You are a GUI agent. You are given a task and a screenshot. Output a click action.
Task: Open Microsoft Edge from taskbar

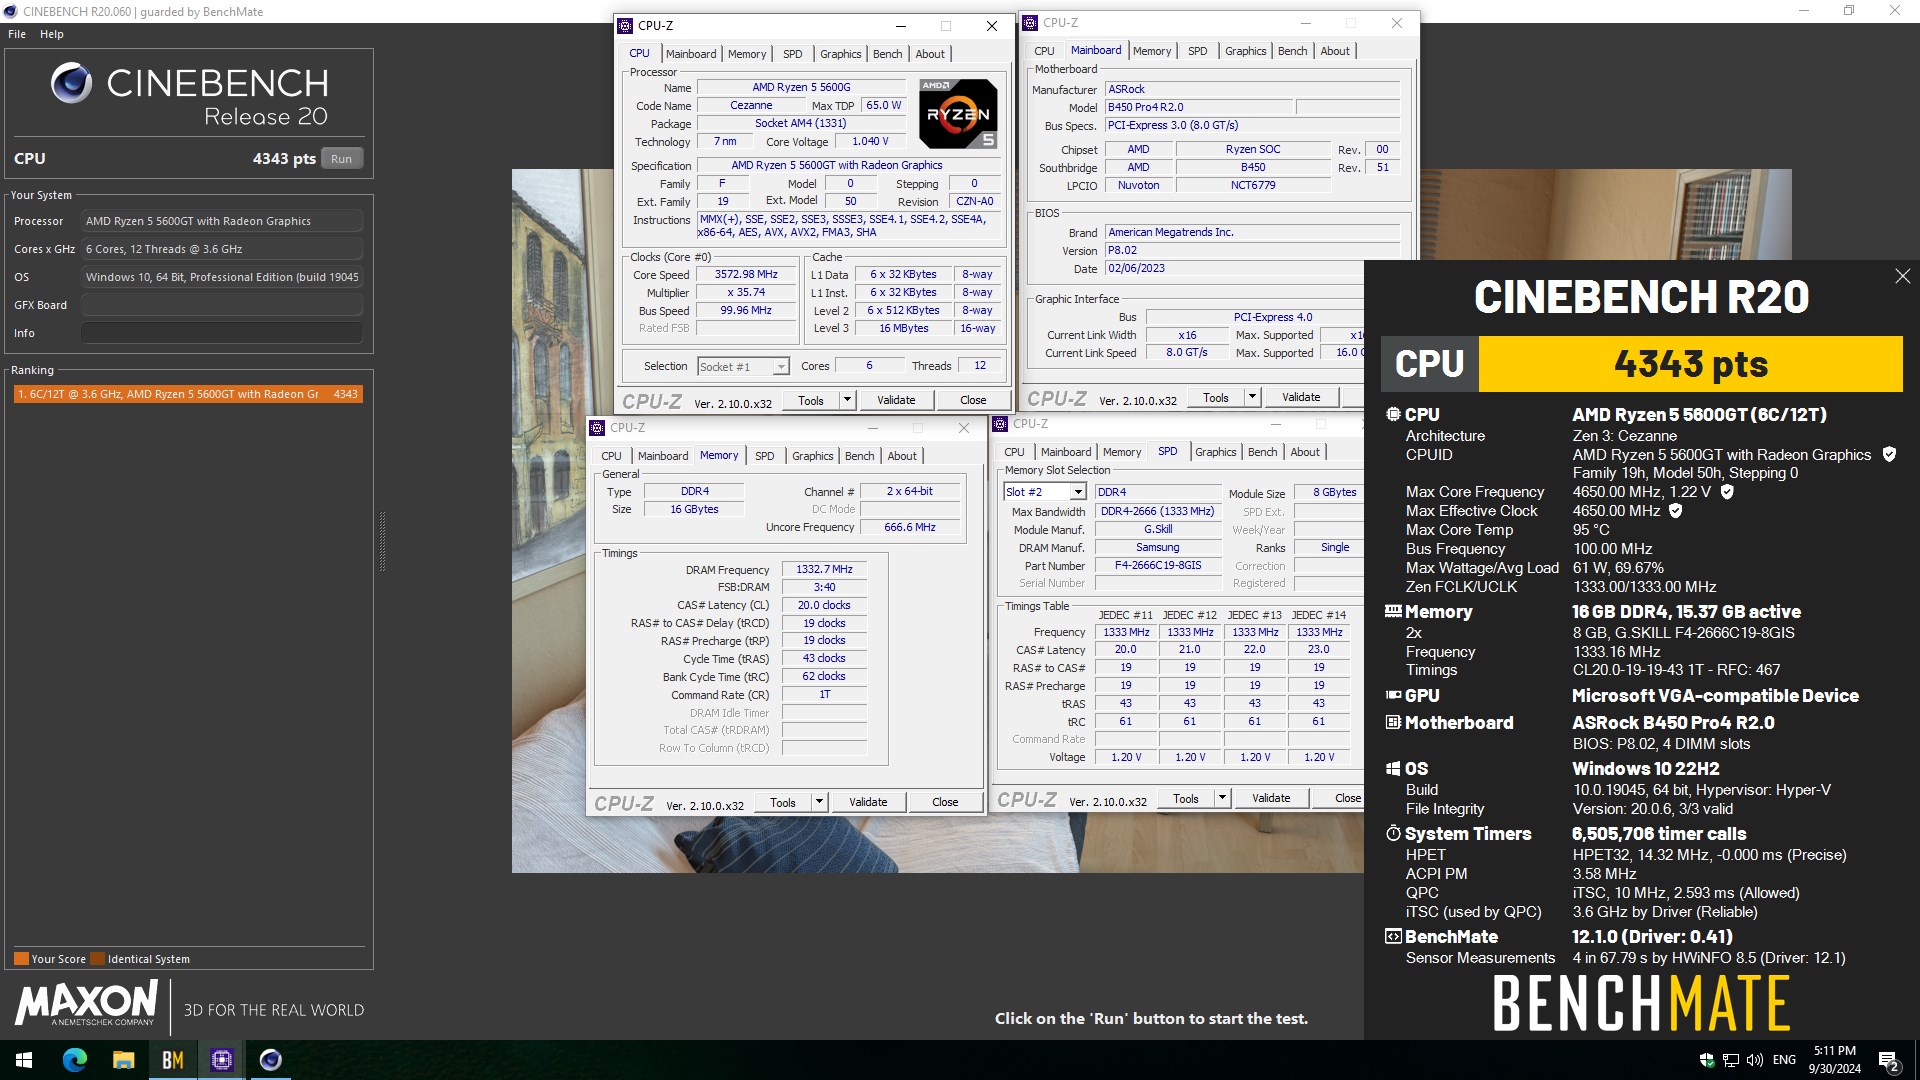[x=74, y=1060]
